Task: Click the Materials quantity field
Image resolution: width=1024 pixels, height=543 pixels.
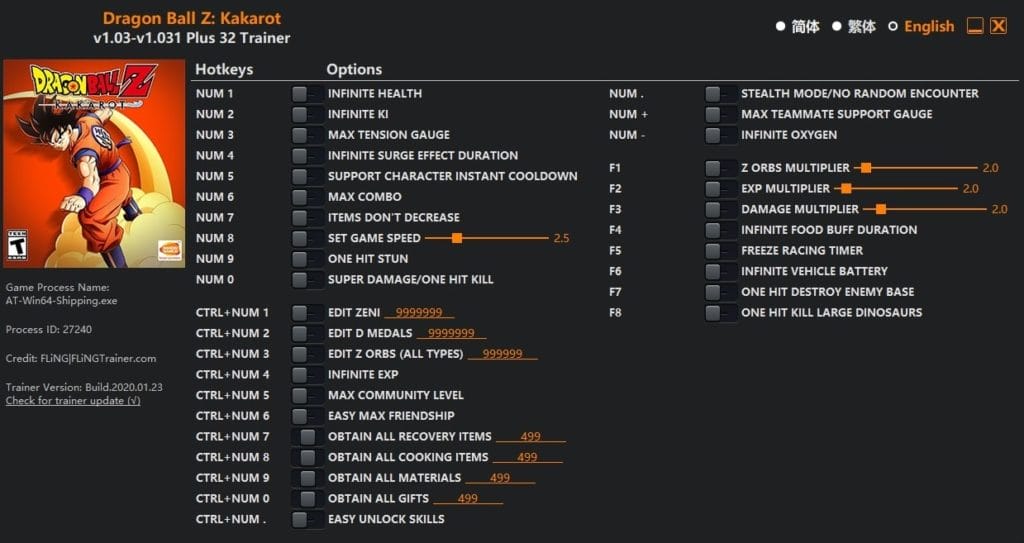Action: click(x=500, y=478)
